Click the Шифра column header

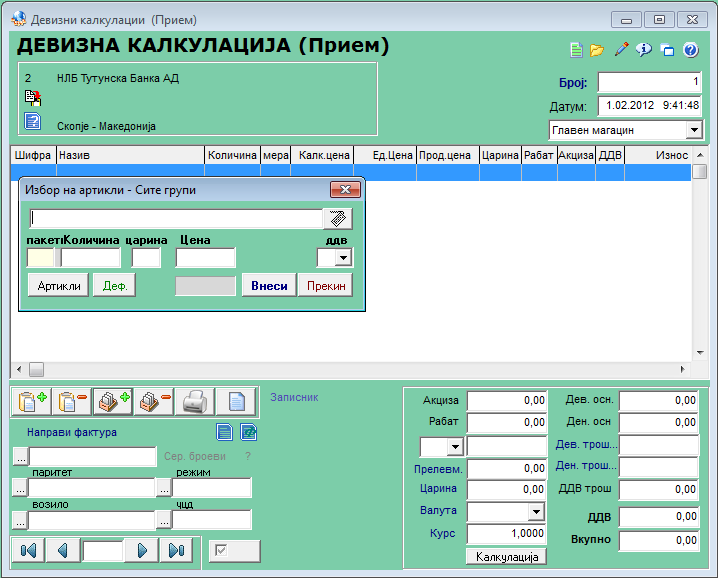click(x=33, y=155)
